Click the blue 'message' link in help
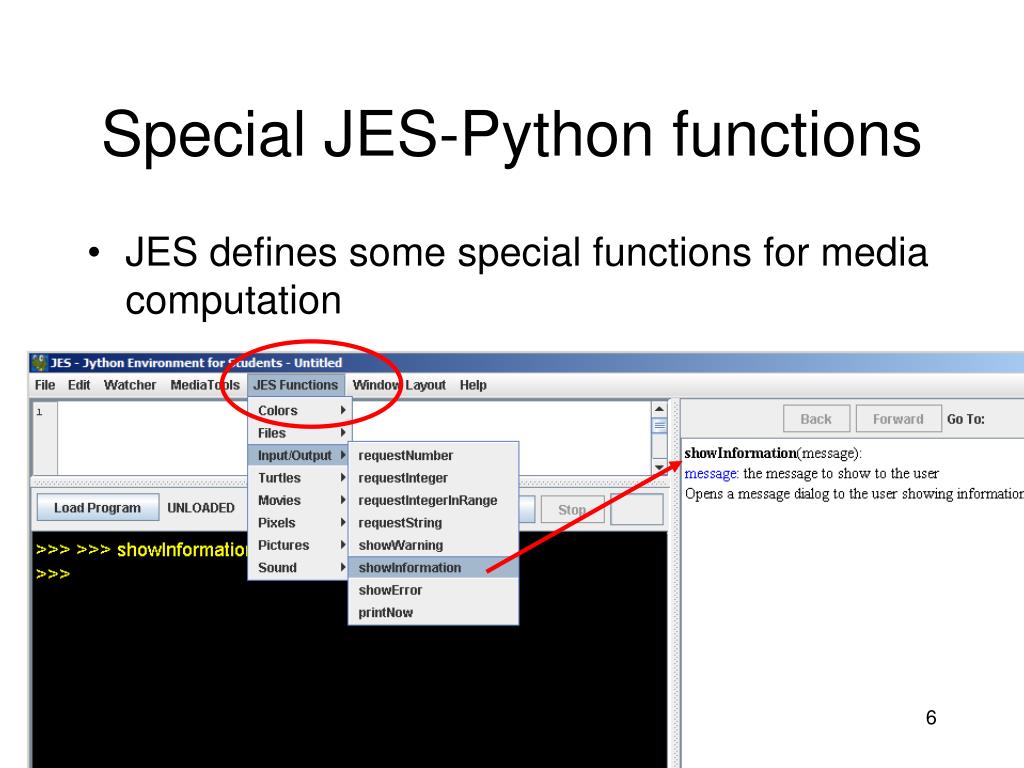This screenshot has height=768, width=1024. pos(711,473)
